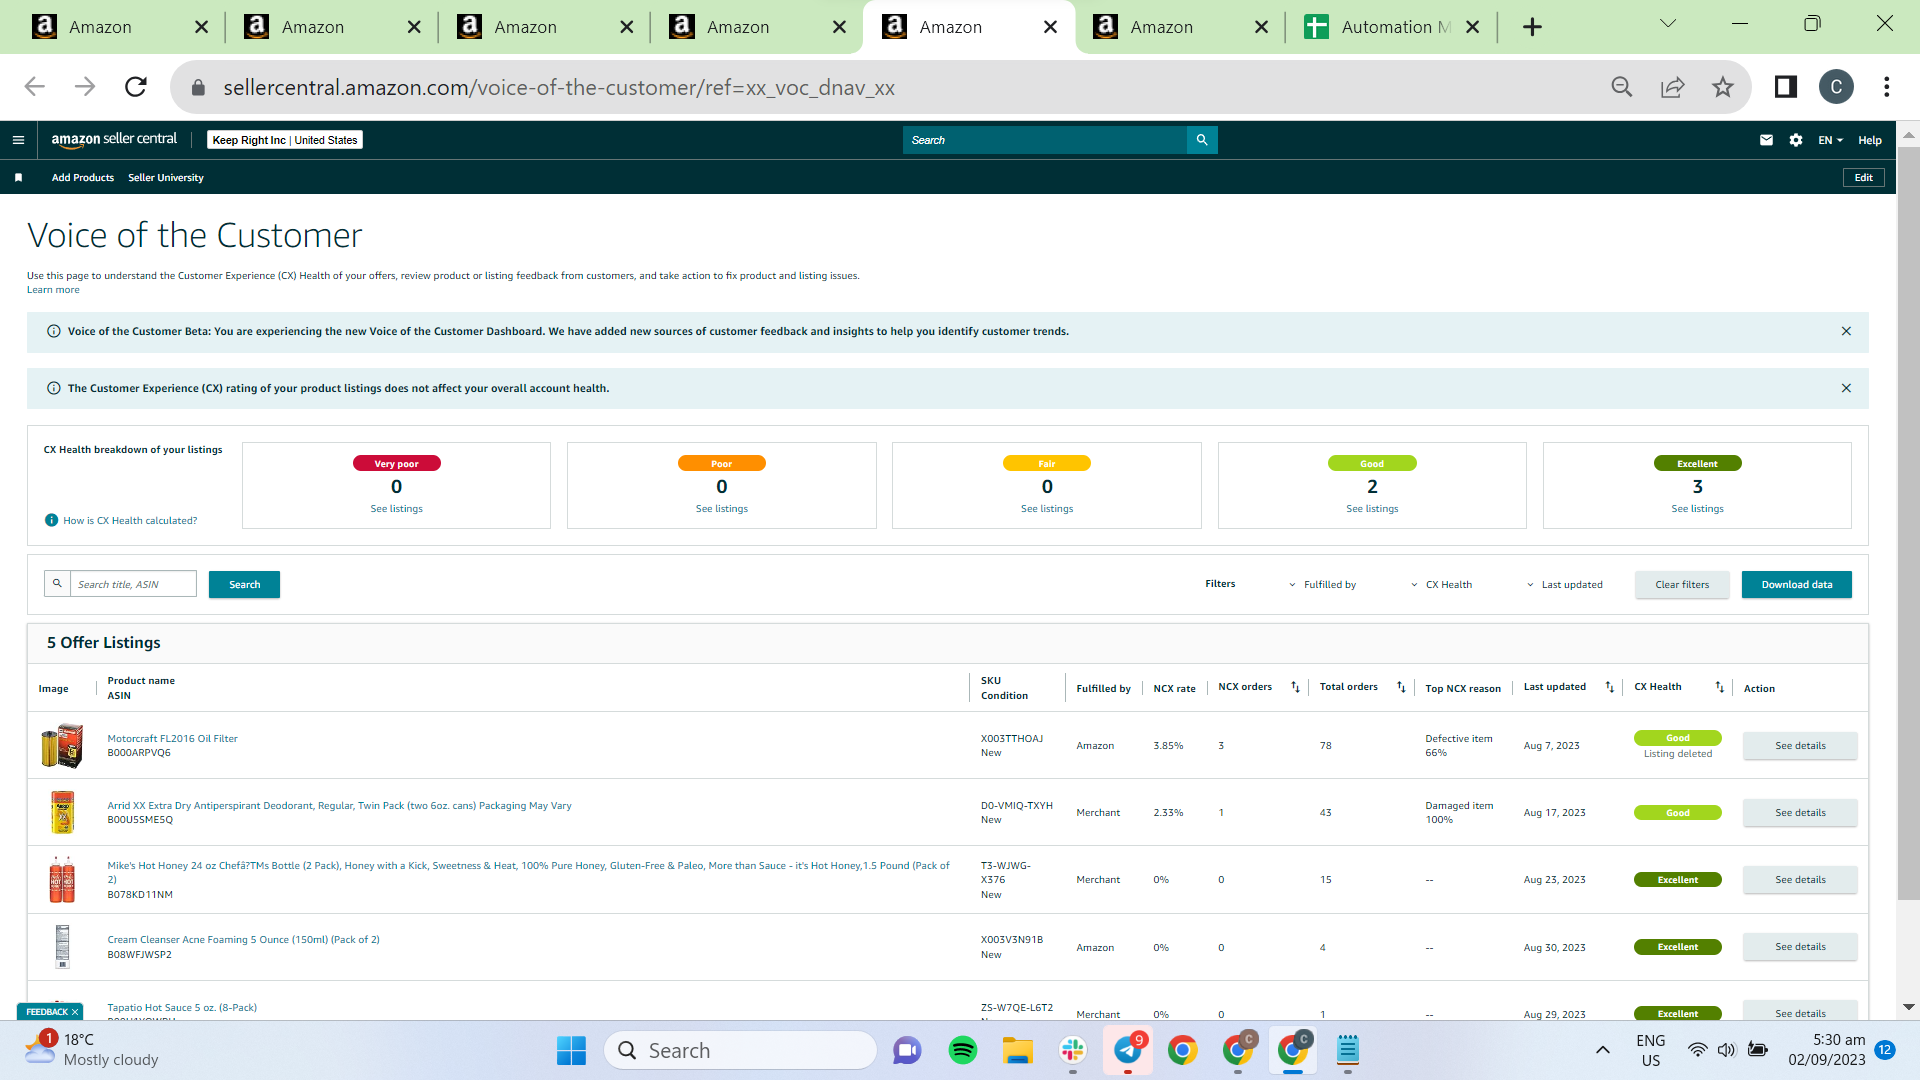The height and width of the screenshot is (1080, 1920).
Task: See details for Motorcraft FL2016 Oil Filter
Action: 1800,746
